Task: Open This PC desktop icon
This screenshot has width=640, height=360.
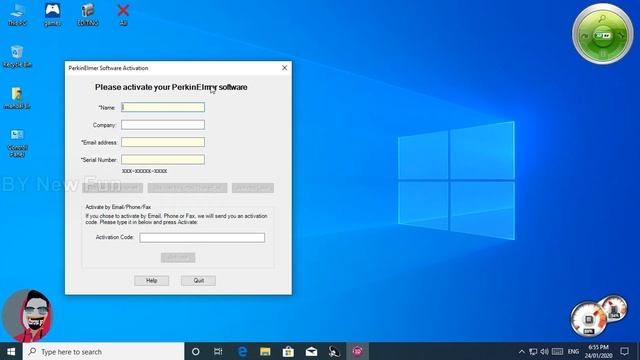Action: coord(17,14)
